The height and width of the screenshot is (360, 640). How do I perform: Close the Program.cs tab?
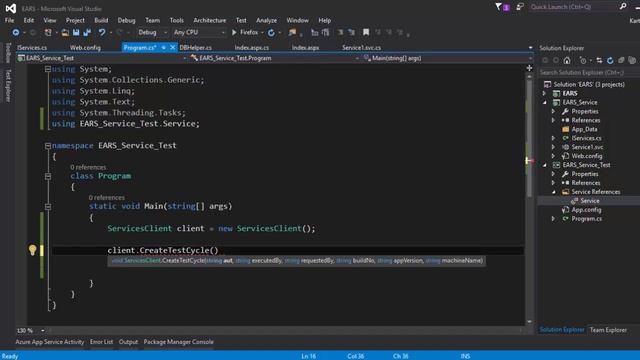coord(173,48)
